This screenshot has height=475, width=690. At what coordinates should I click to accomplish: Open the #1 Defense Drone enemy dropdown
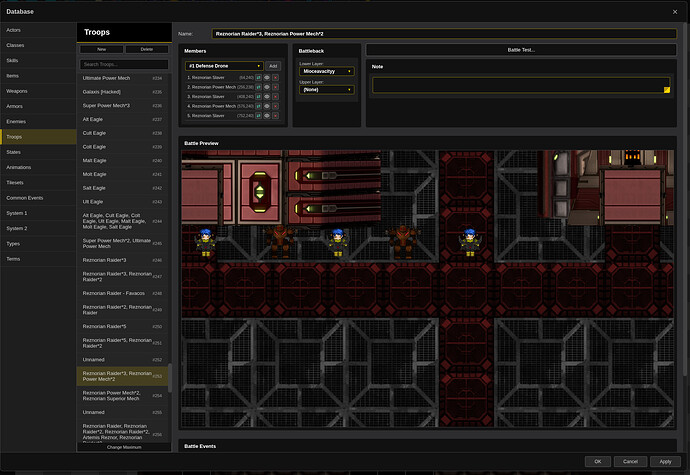tap(224, 66)
